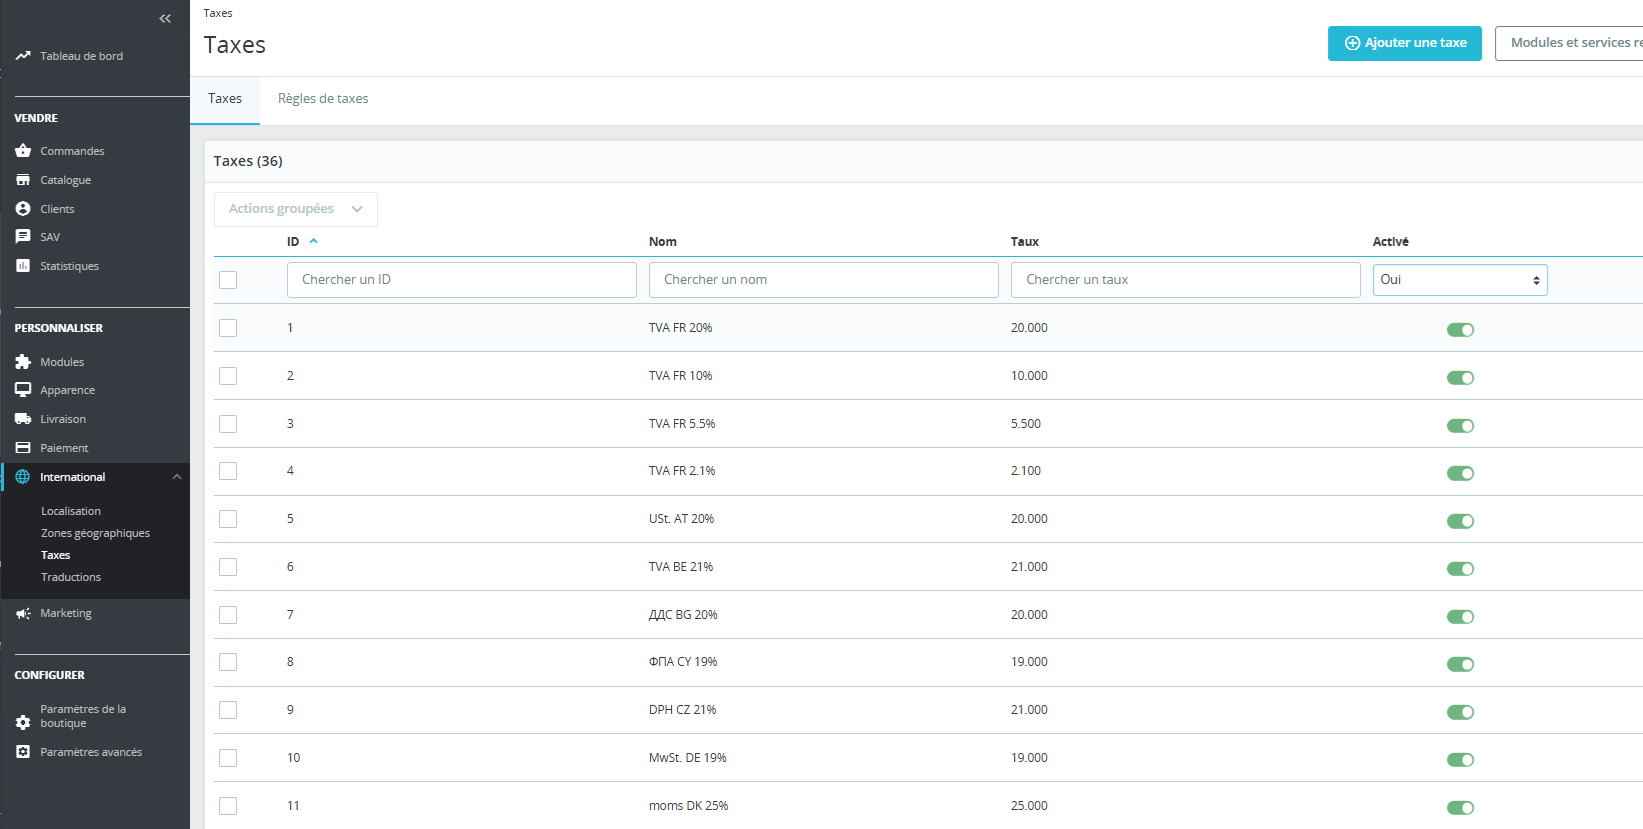Click the Clients person icon
Viewport: 1643px width, 829px height.
23,209
